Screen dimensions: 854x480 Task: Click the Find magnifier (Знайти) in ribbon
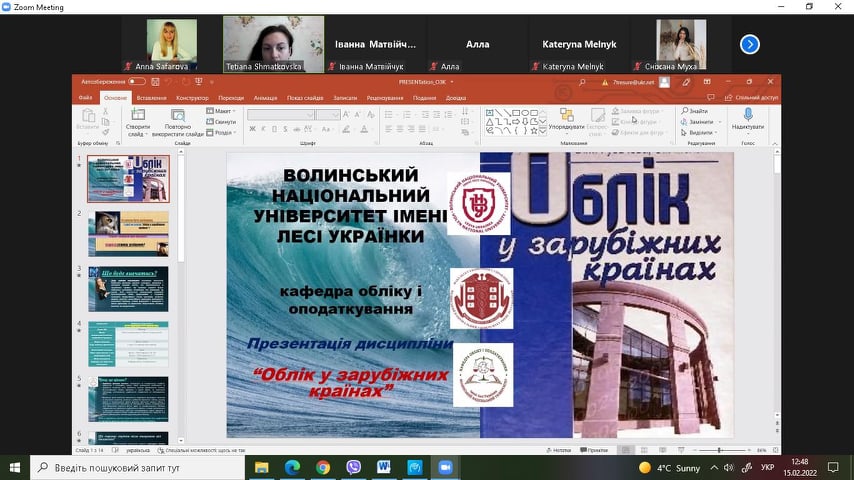[x=697, y=111]
